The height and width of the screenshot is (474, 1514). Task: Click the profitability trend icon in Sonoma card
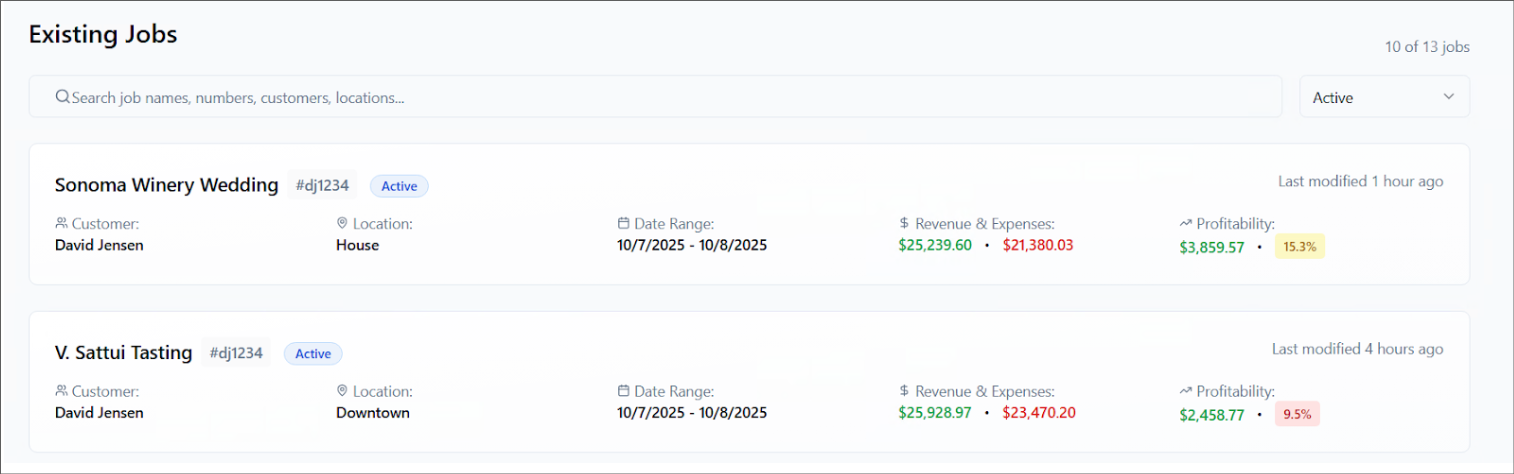click(x=1186, y=224)
